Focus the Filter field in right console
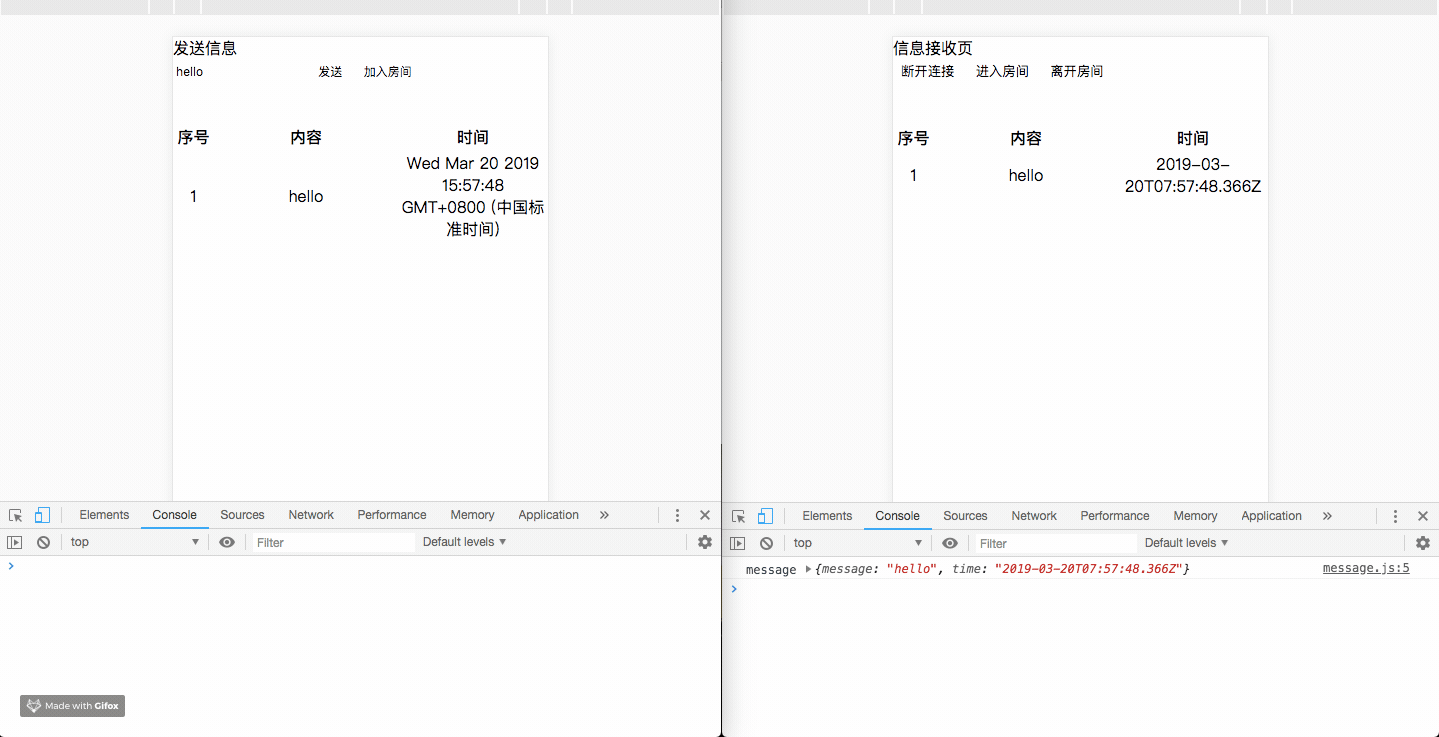This screenshot has width=1439, height=737. (1055, 543)
